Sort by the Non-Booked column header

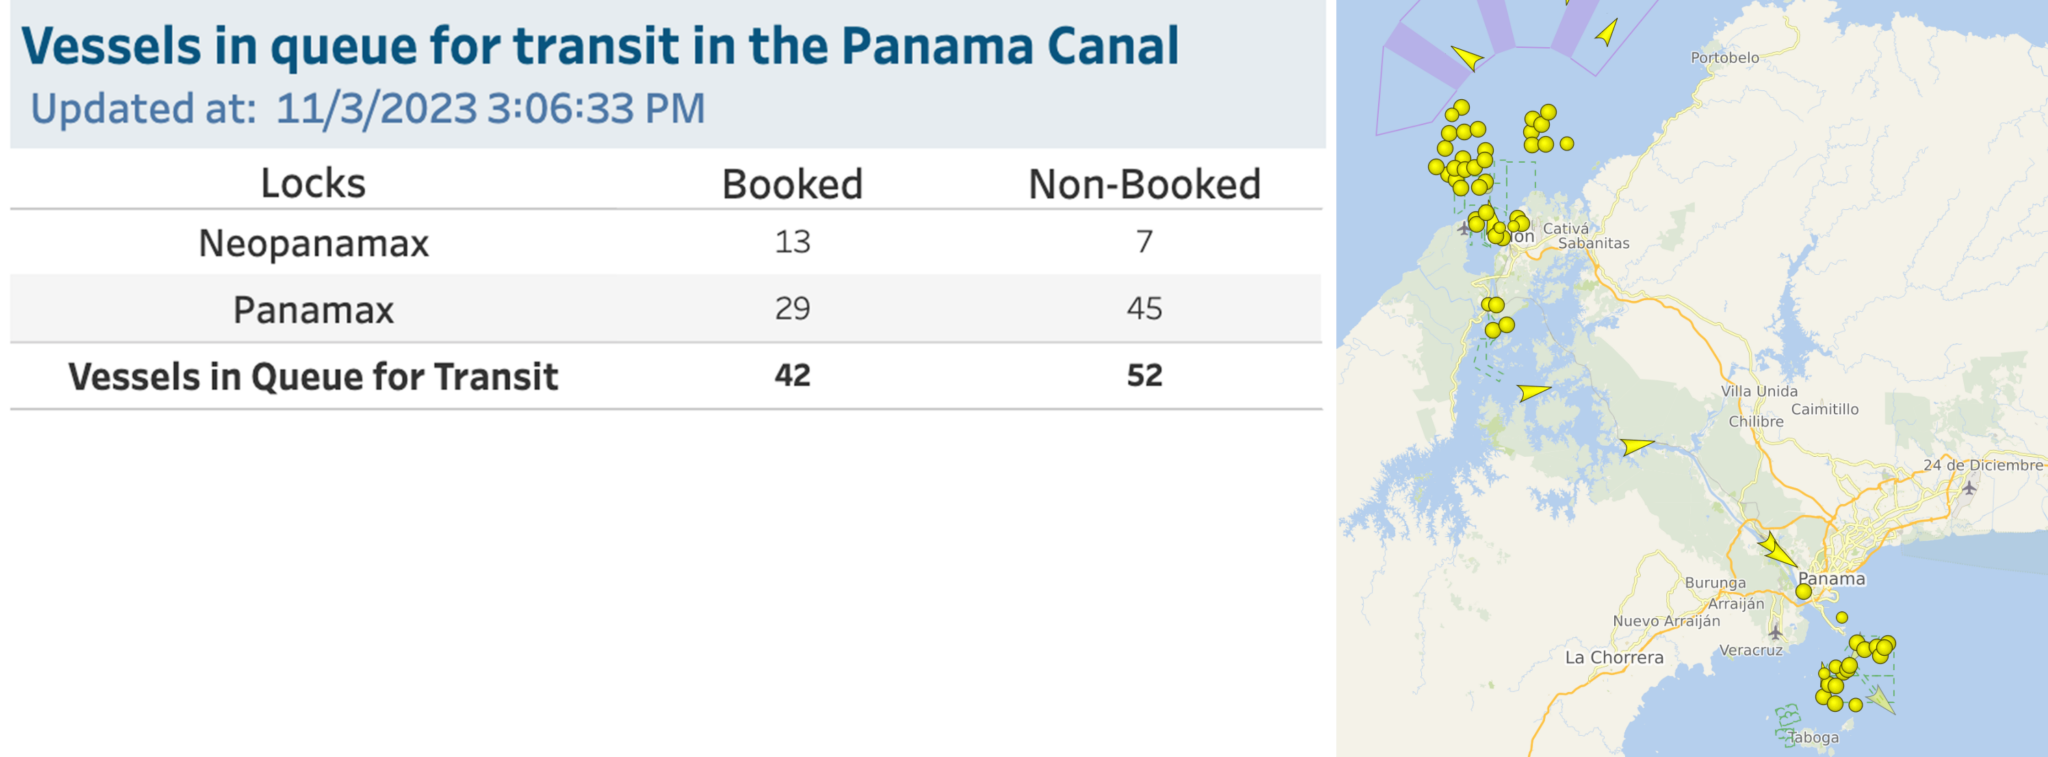tap(1144, 184)
